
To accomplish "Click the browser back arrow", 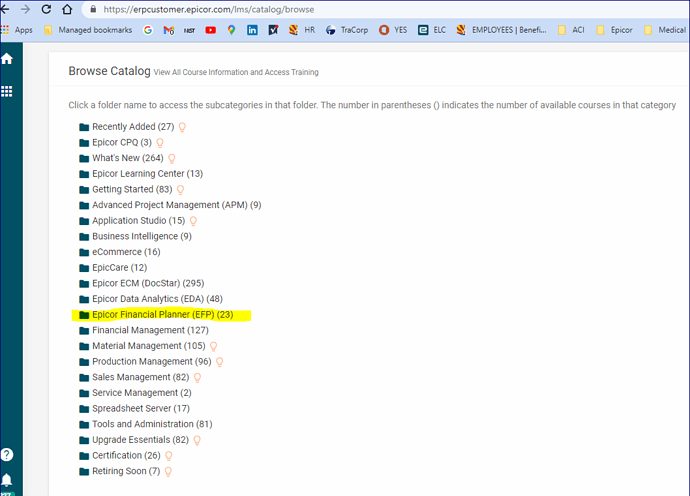I will [4, 9].
